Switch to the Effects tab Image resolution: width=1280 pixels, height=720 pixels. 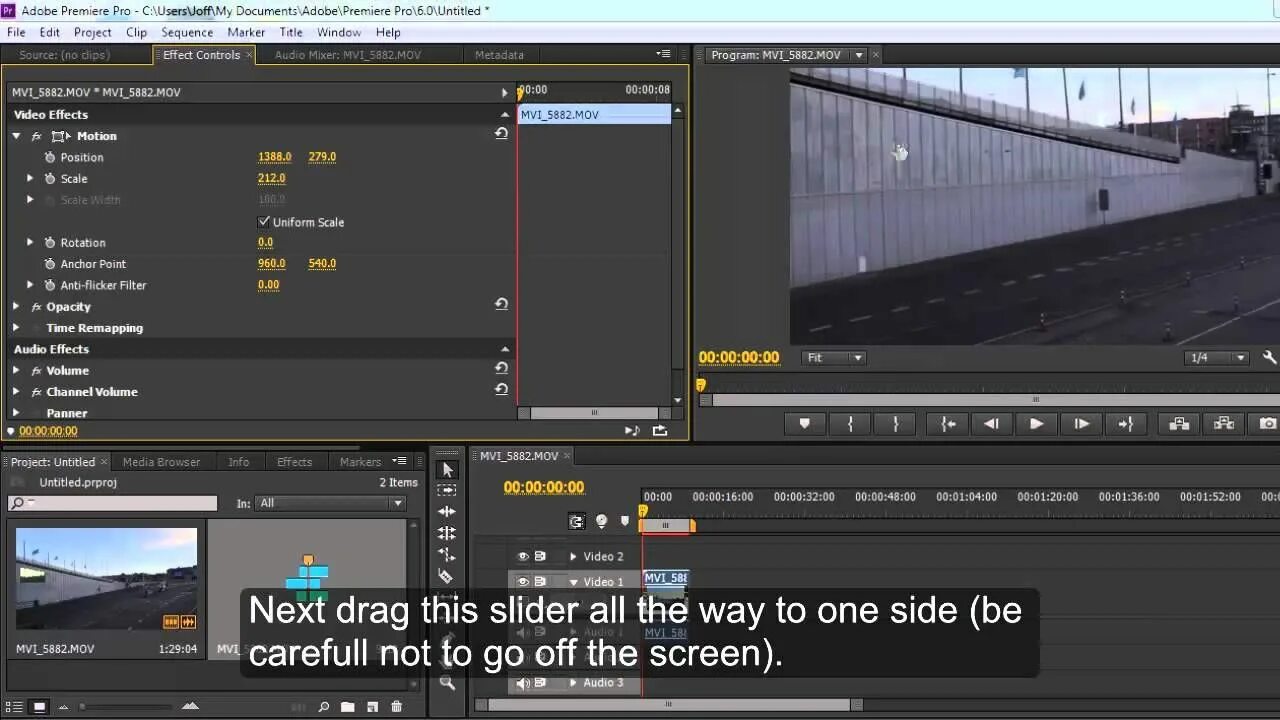tap(294, 462)
